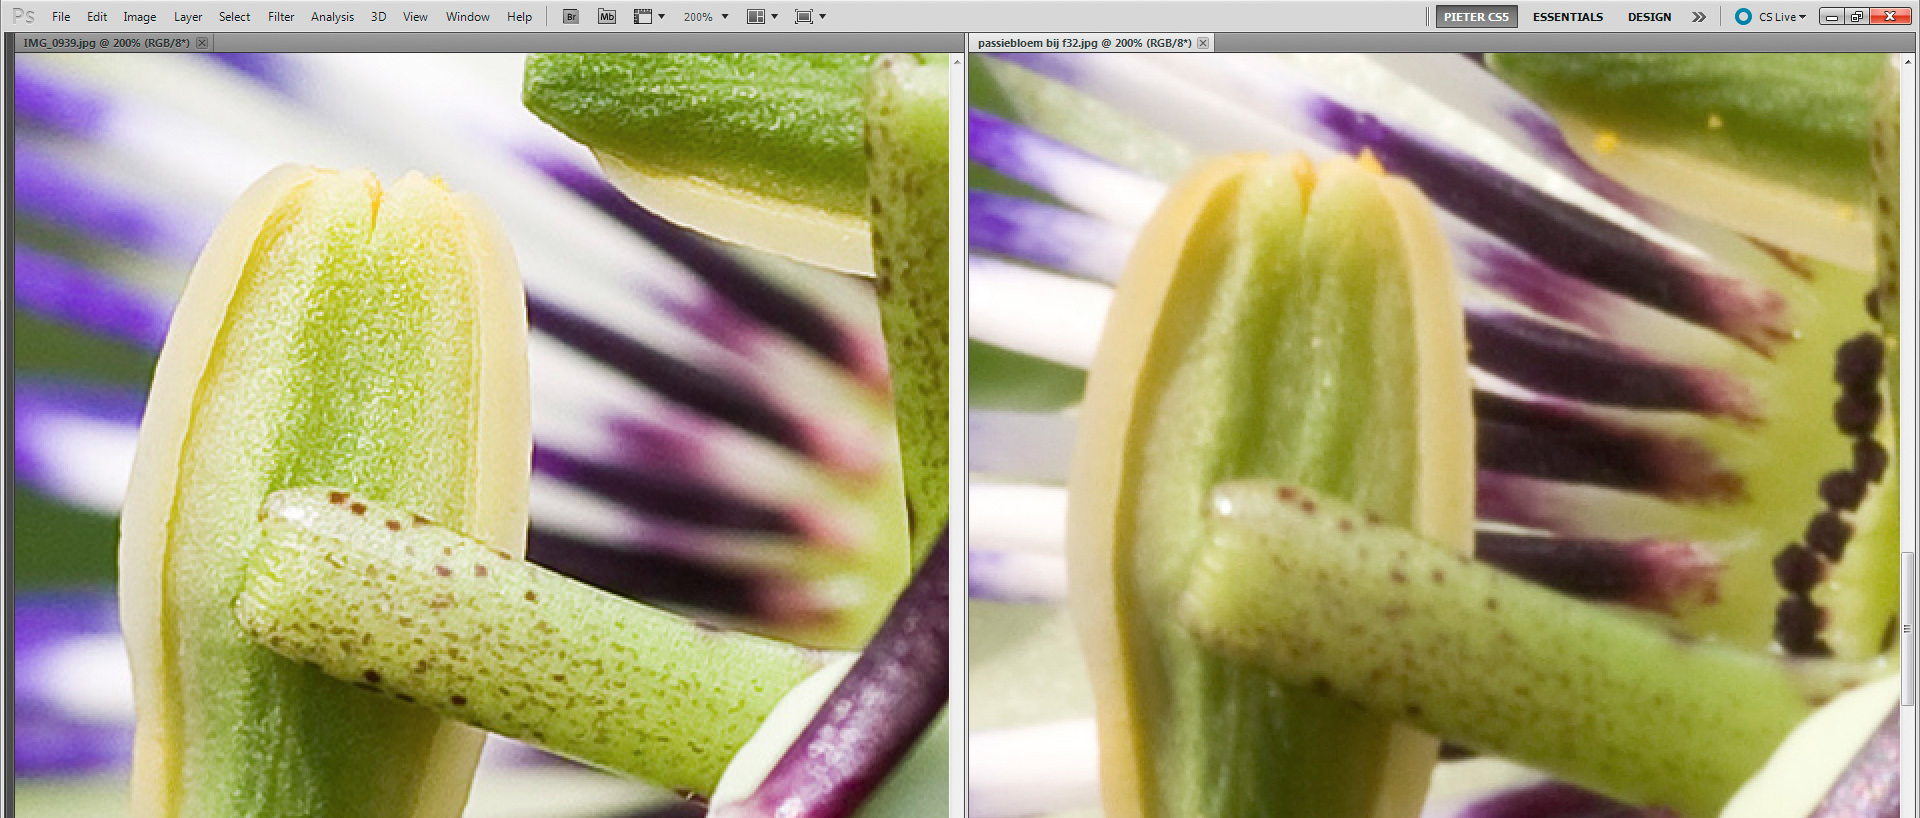Click the View Extras filmstrip icon
The height and width of the screenshot is (818, 1920).
click(644, 17)
